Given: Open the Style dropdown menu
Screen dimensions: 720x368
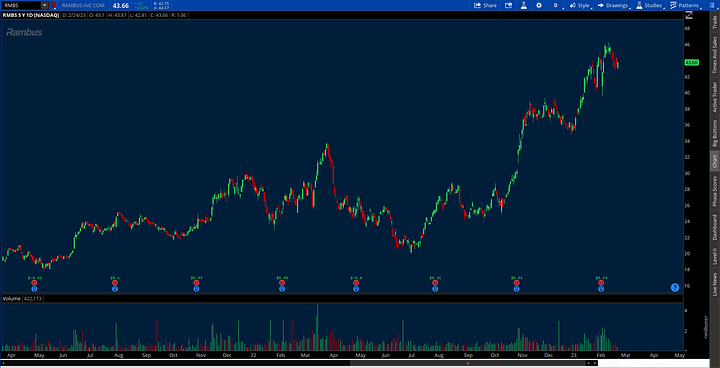Looking at the screenshot, I should (580, 6).
